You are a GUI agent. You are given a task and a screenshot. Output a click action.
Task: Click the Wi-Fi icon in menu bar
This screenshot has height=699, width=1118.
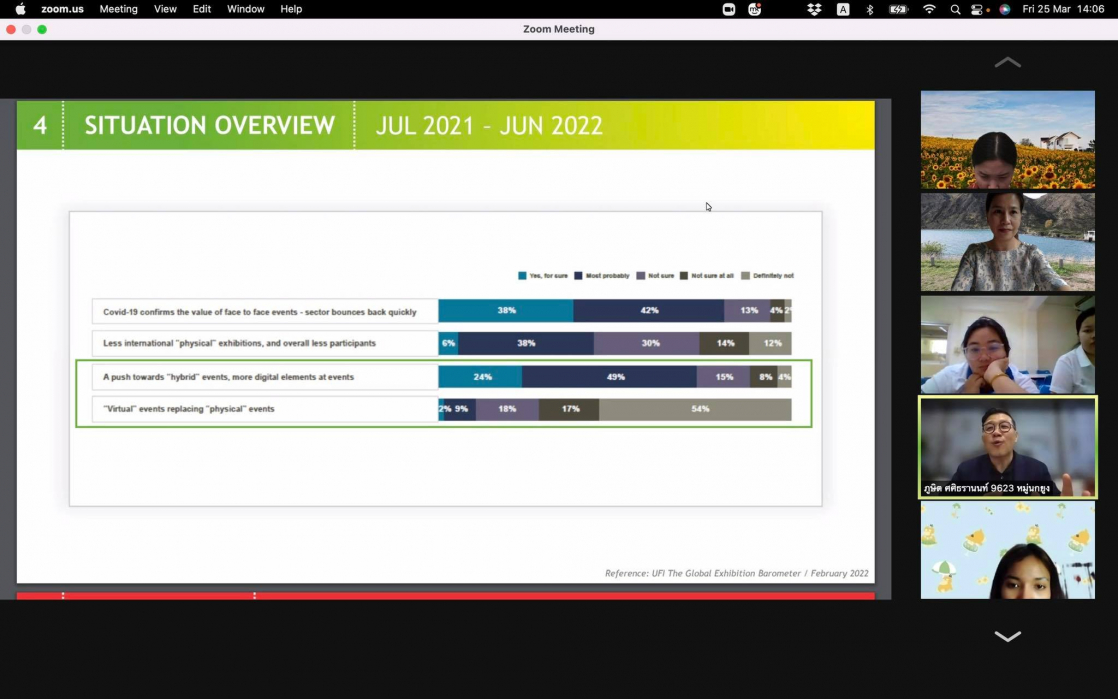929,9
